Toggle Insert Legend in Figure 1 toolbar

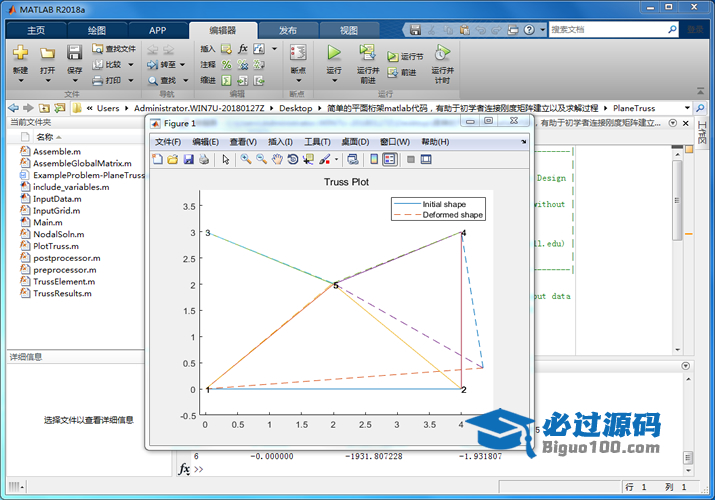(389, 159)
